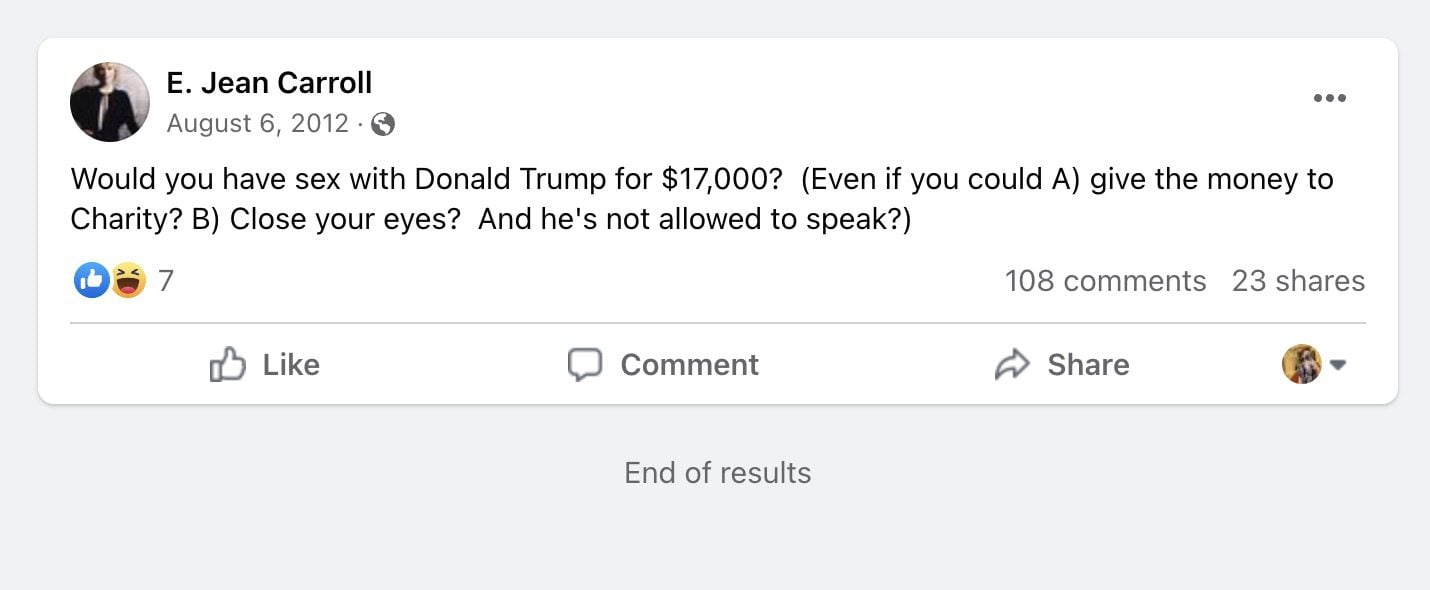Expand the comment-as identity dropdown arrow

point(1338,365)
